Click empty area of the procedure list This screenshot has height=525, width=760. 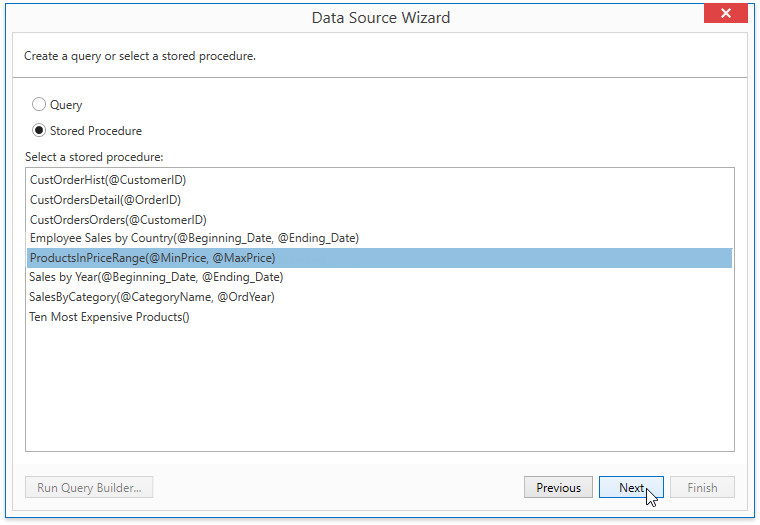pos(380,388)
